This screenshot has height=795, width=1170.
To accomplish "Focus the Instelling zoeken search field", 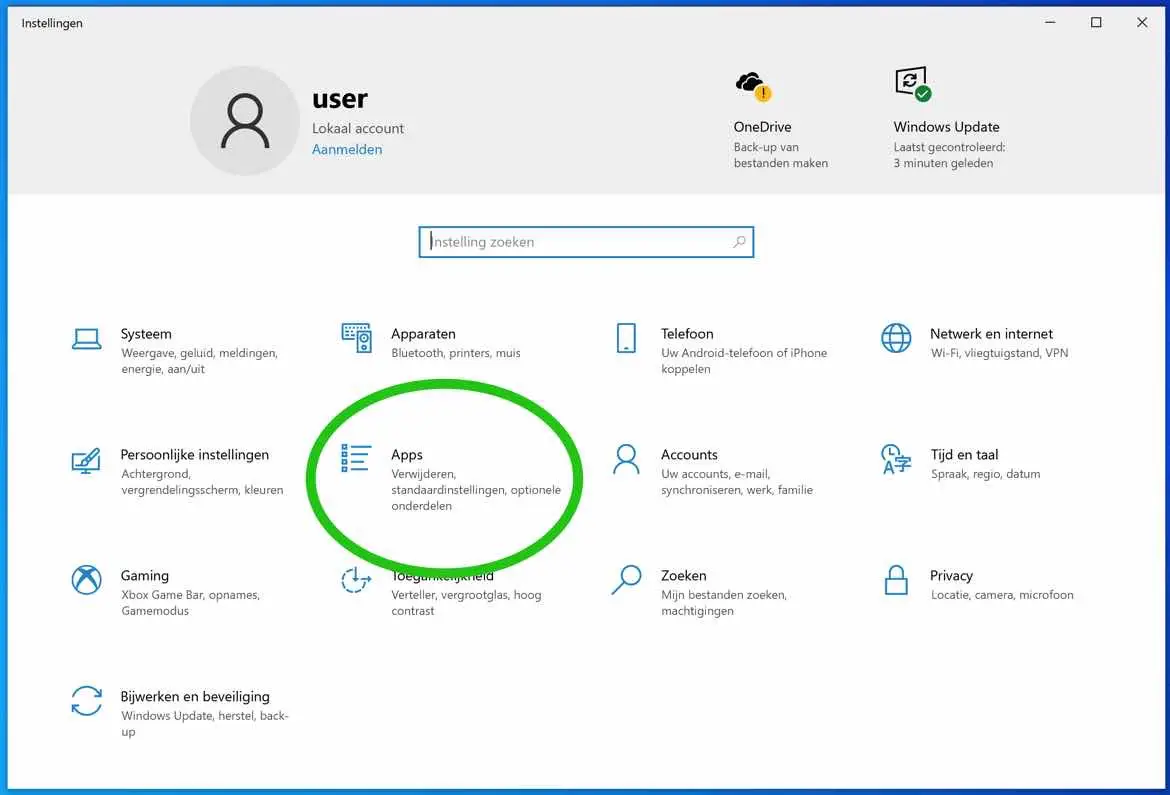I will pos(586,242).
